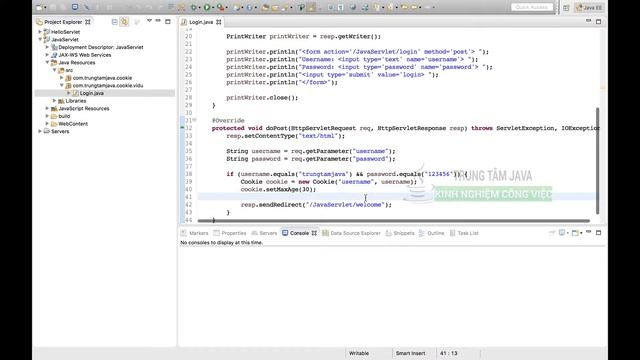Close the Project Explorer tab

point(88,22)
